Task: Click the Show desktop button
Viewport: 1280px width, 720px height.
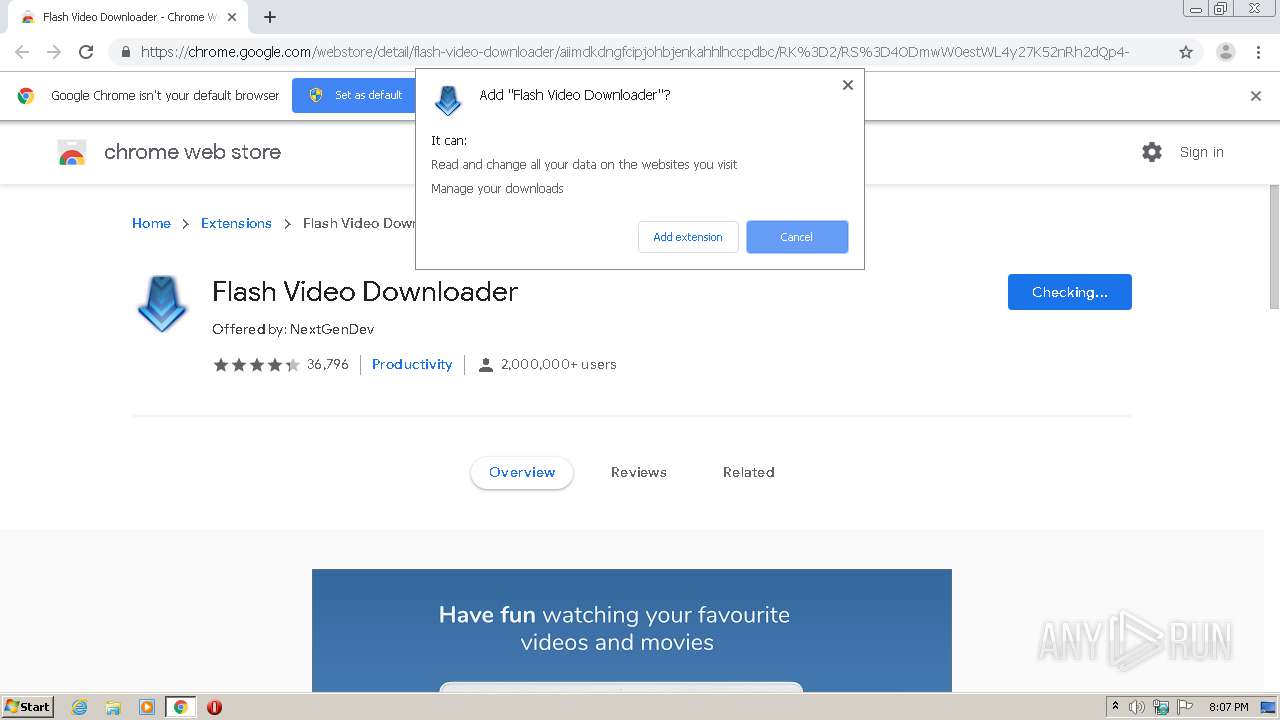Action: point(1269,707)
